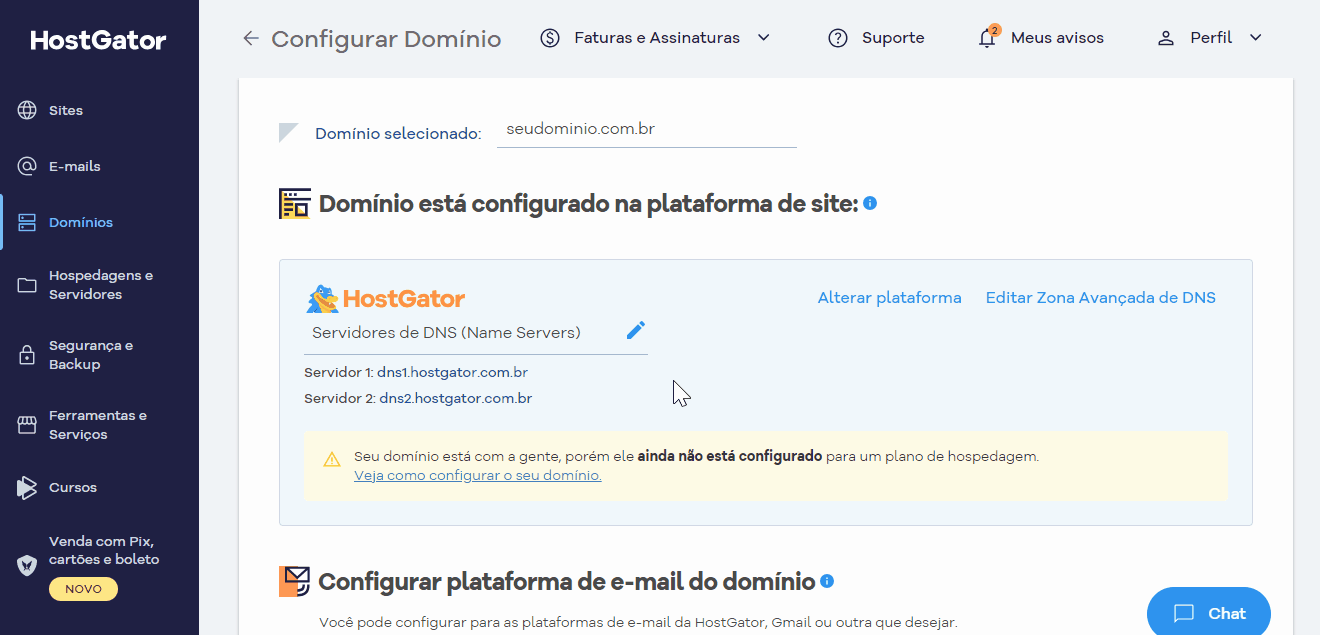Go back using the left arrow
1320x635 pixels.
point(250,38)
